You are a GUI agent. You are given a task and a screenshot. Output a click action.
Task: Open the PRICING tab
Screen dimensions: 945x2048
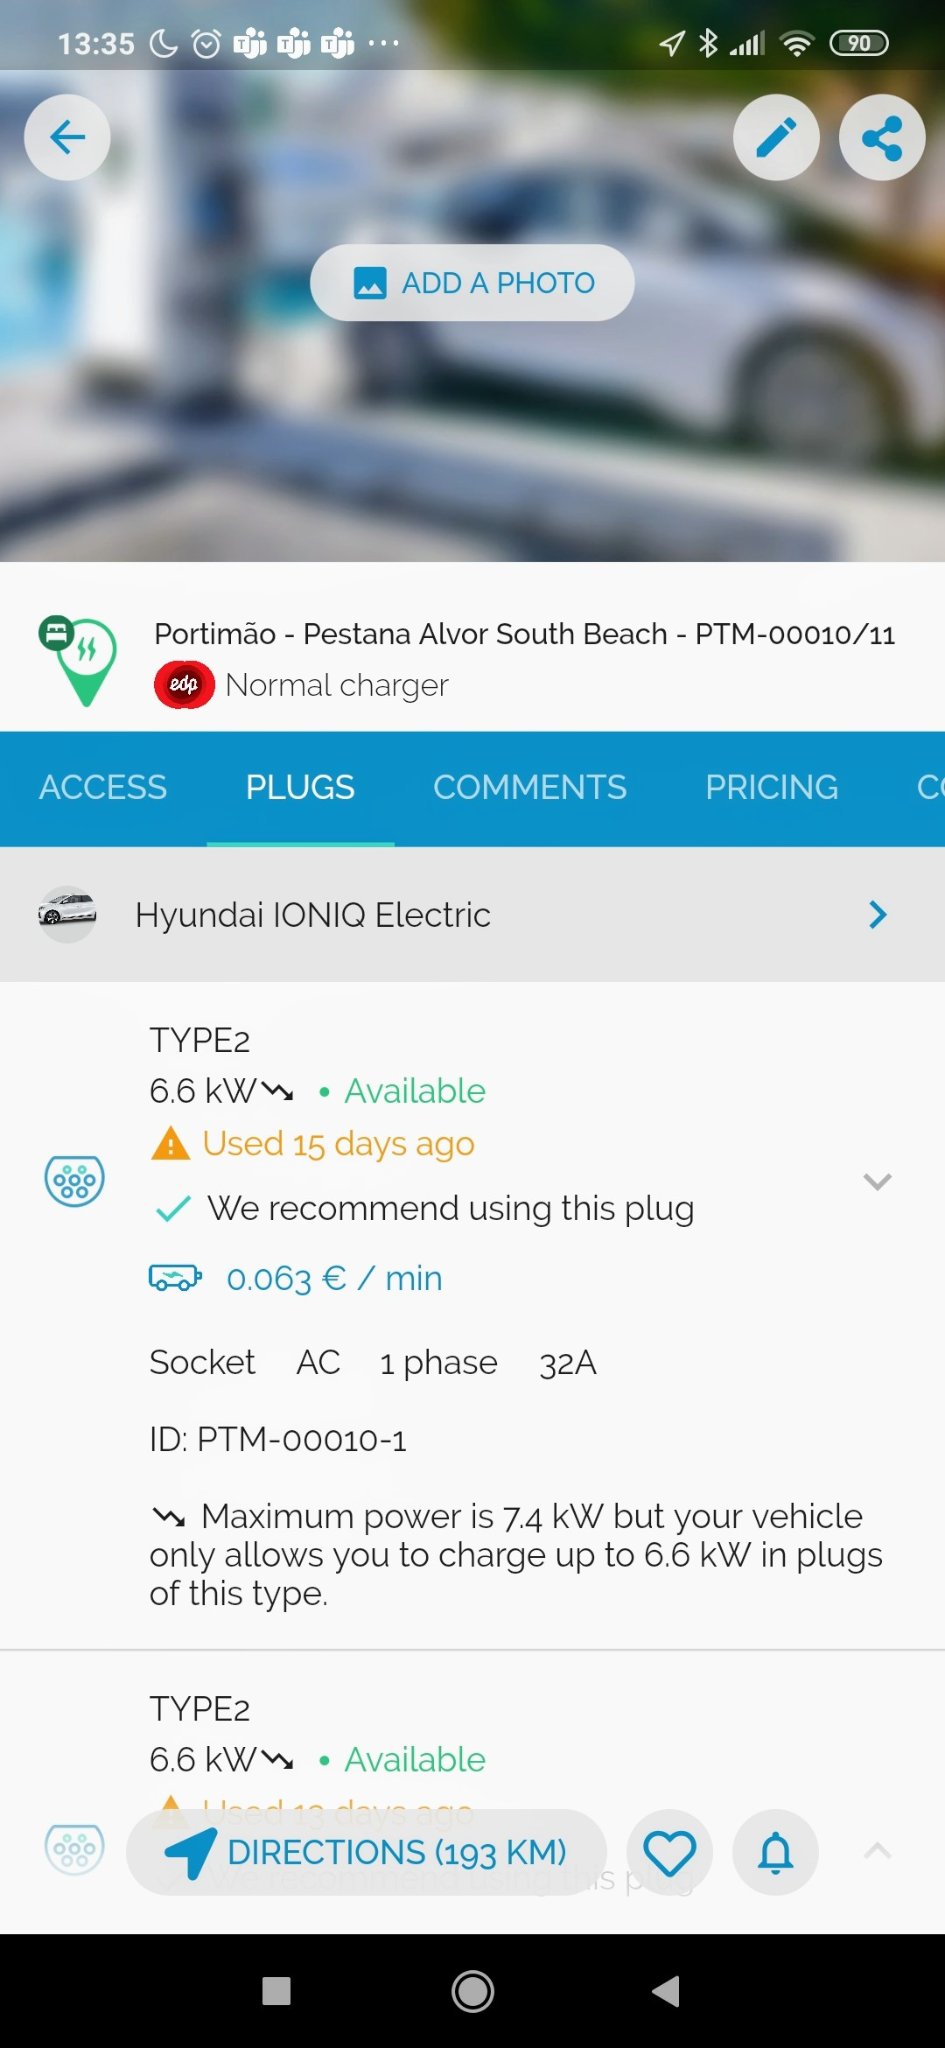771,788
